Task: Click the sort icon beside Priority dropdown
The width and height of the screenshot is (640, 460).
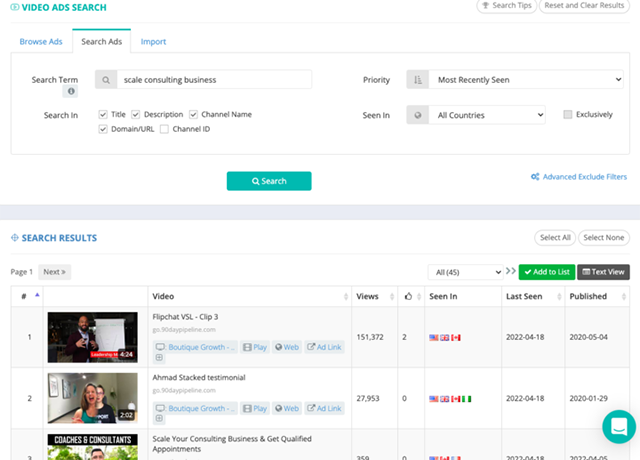Action: click(x=418, y=80)
